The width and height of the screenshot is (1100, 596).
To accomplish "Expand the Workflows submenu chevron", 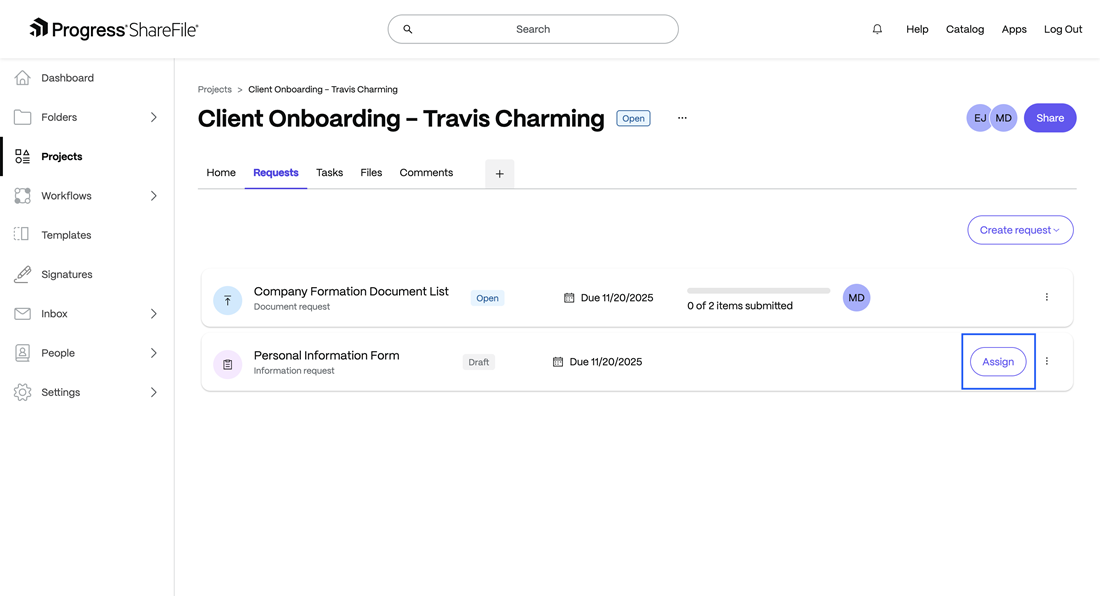I will tap(153, 196).
